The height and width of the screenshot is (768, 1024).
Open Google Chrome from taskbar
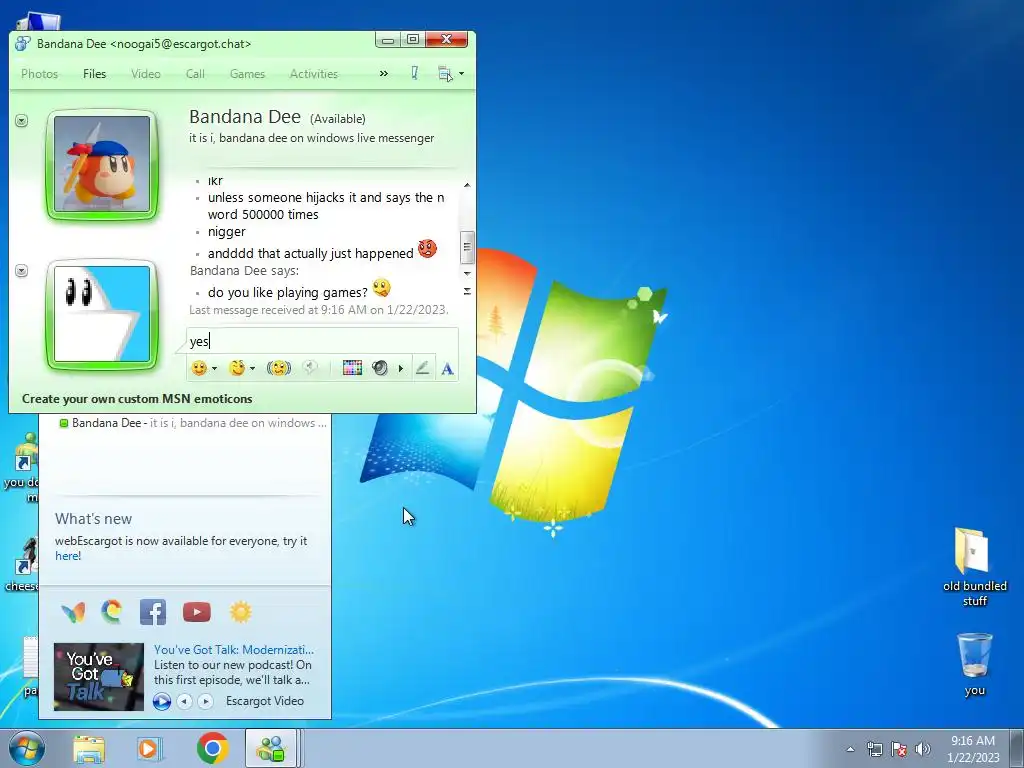(x=213, y=748)
